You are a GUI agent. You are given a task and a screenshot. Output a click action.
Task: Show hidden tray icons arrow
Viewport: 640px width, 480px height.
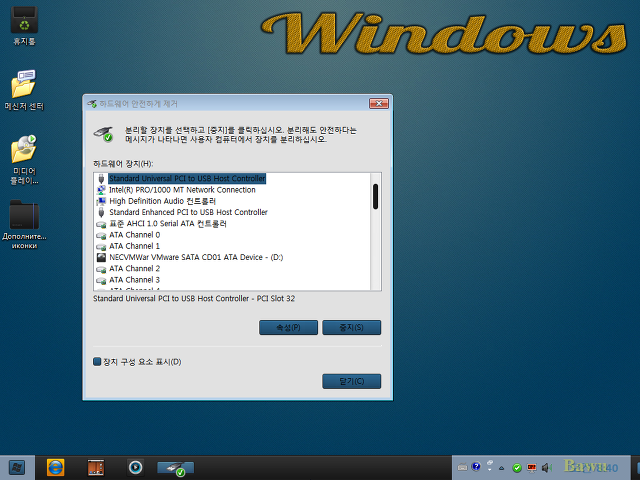(x=502, y=468)
